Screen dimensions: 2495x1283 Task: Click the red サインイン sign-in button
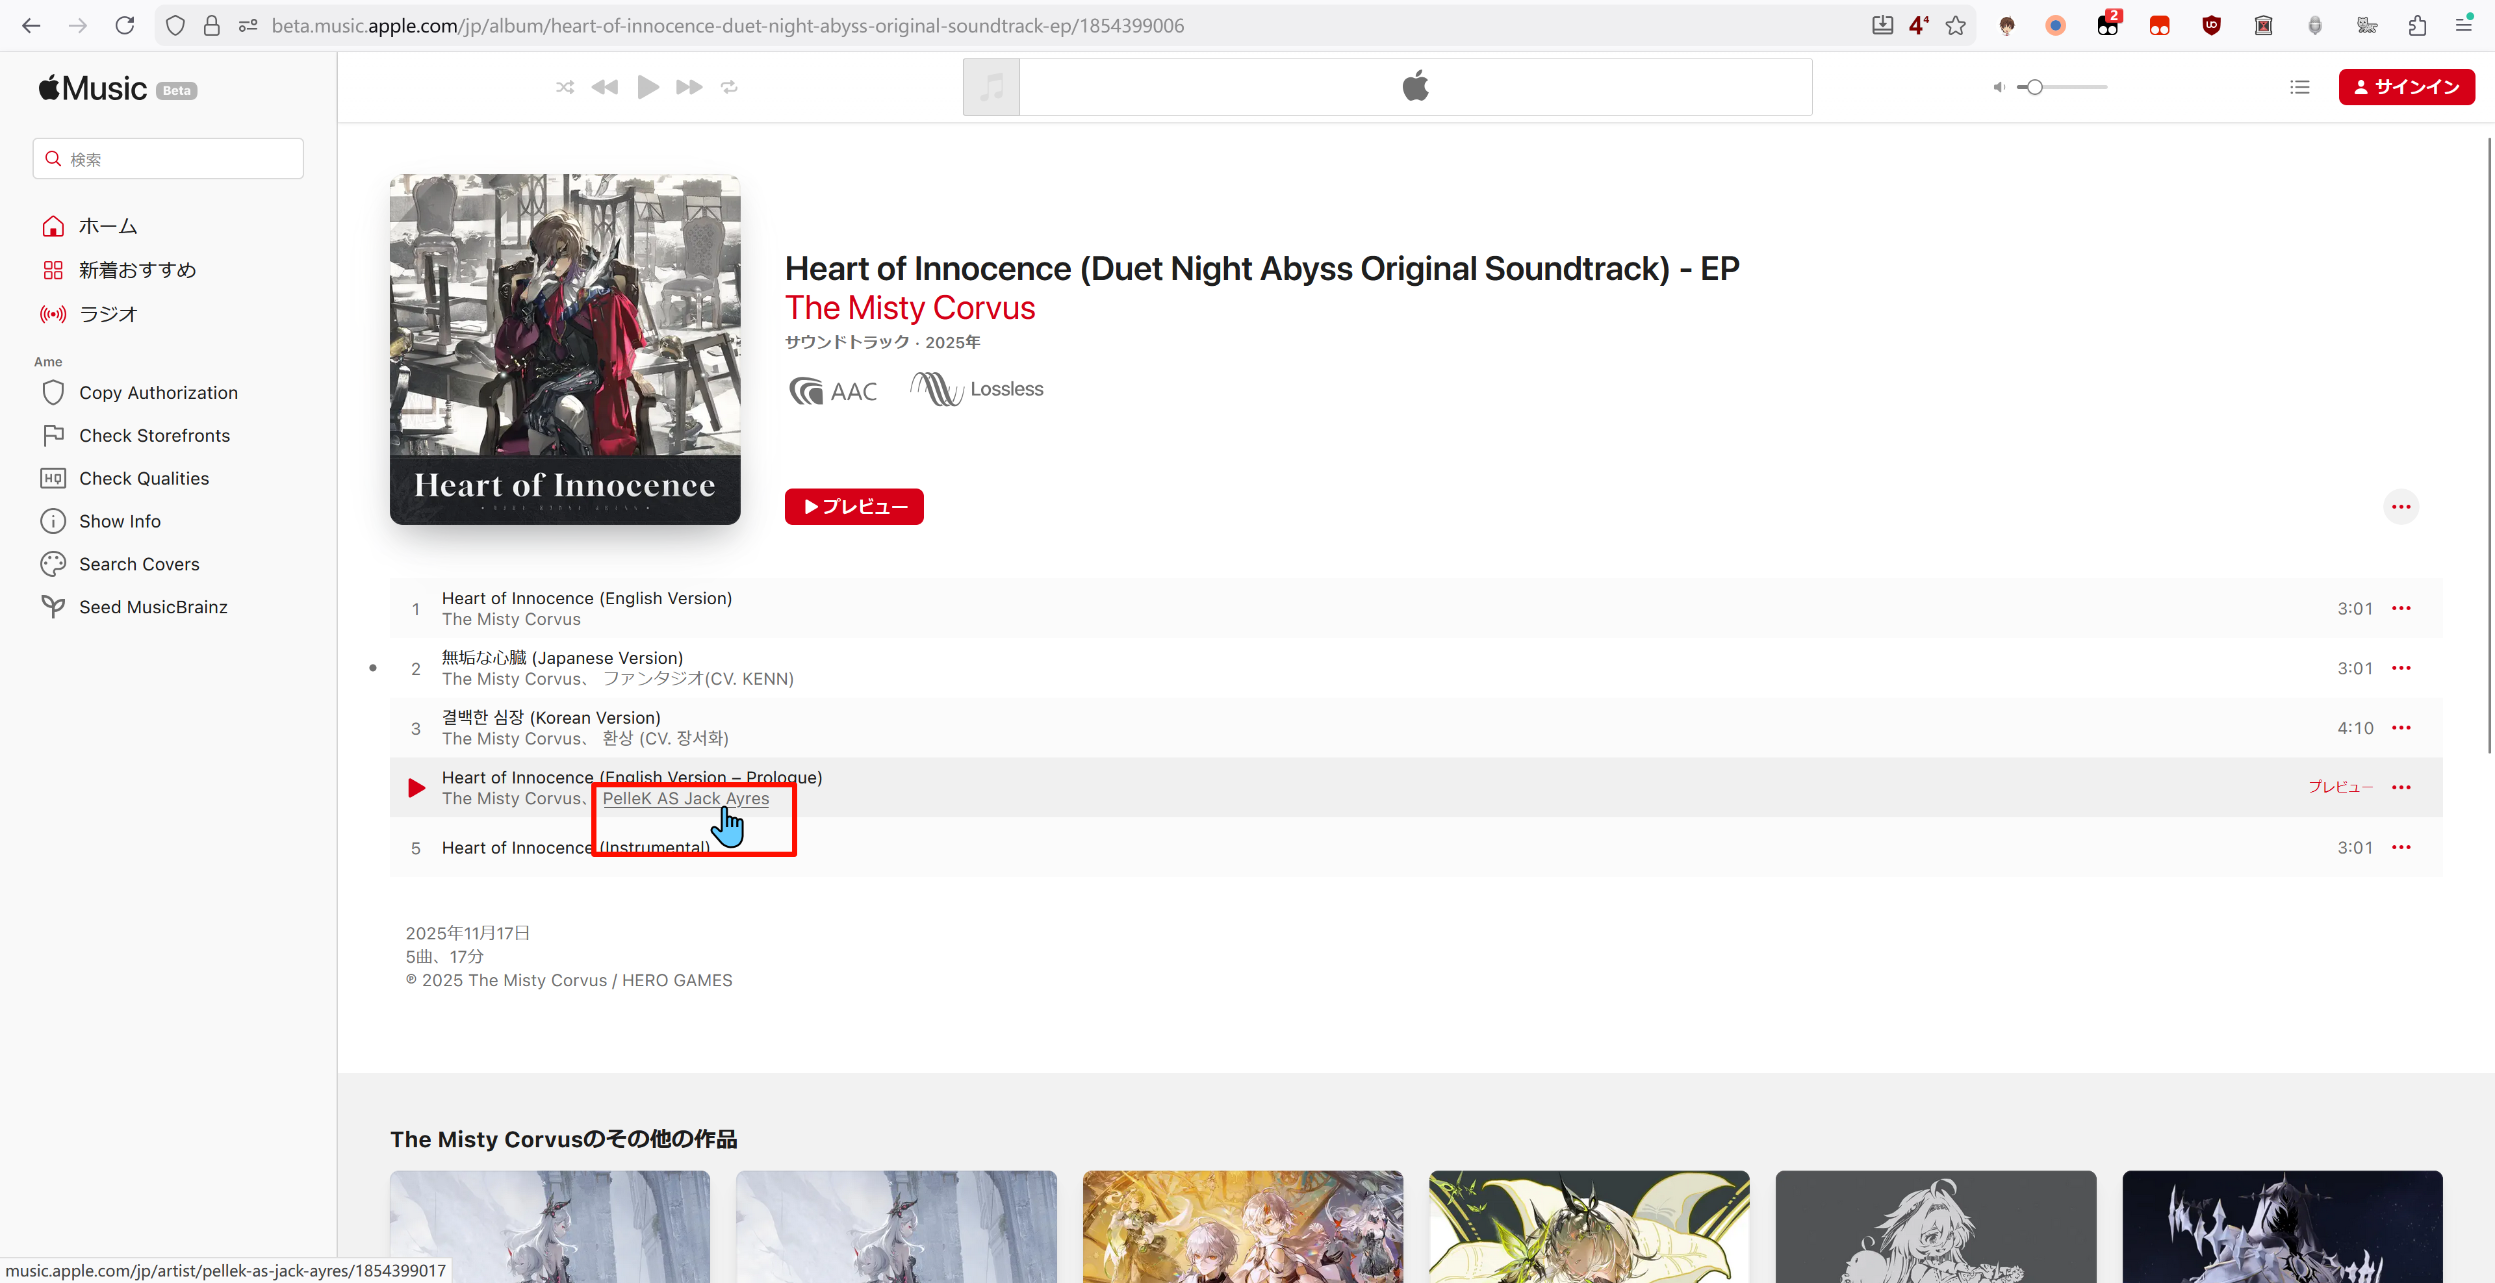[2406, 87]
